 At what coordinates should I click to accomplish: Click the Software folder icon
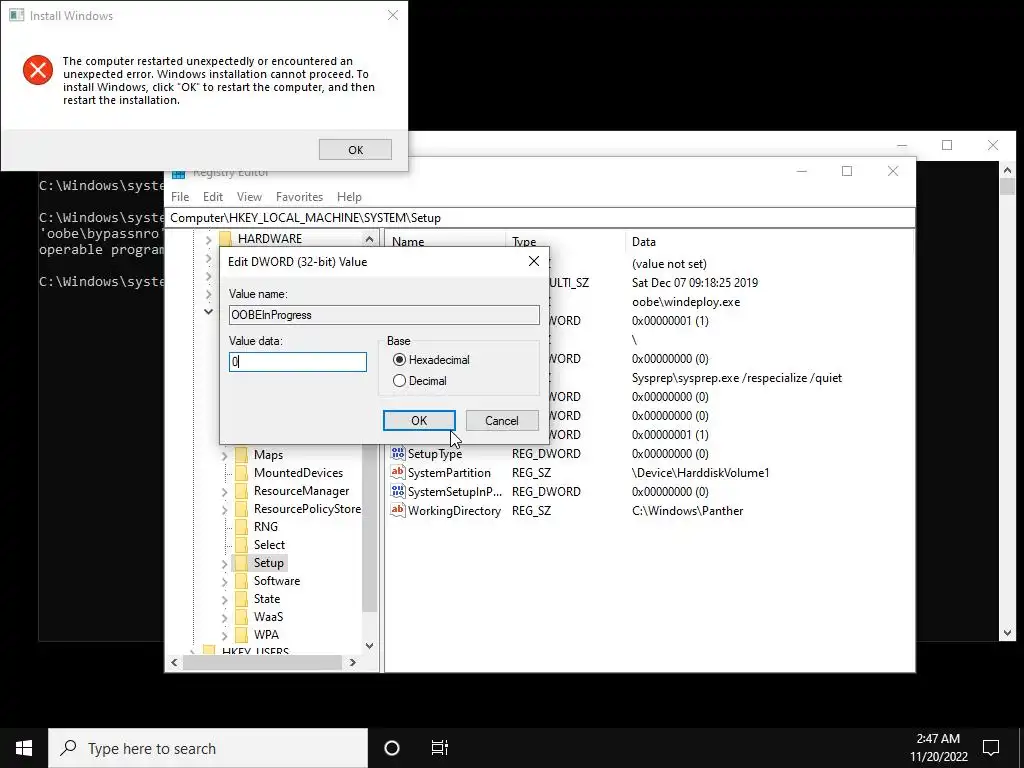pos(241,581)
